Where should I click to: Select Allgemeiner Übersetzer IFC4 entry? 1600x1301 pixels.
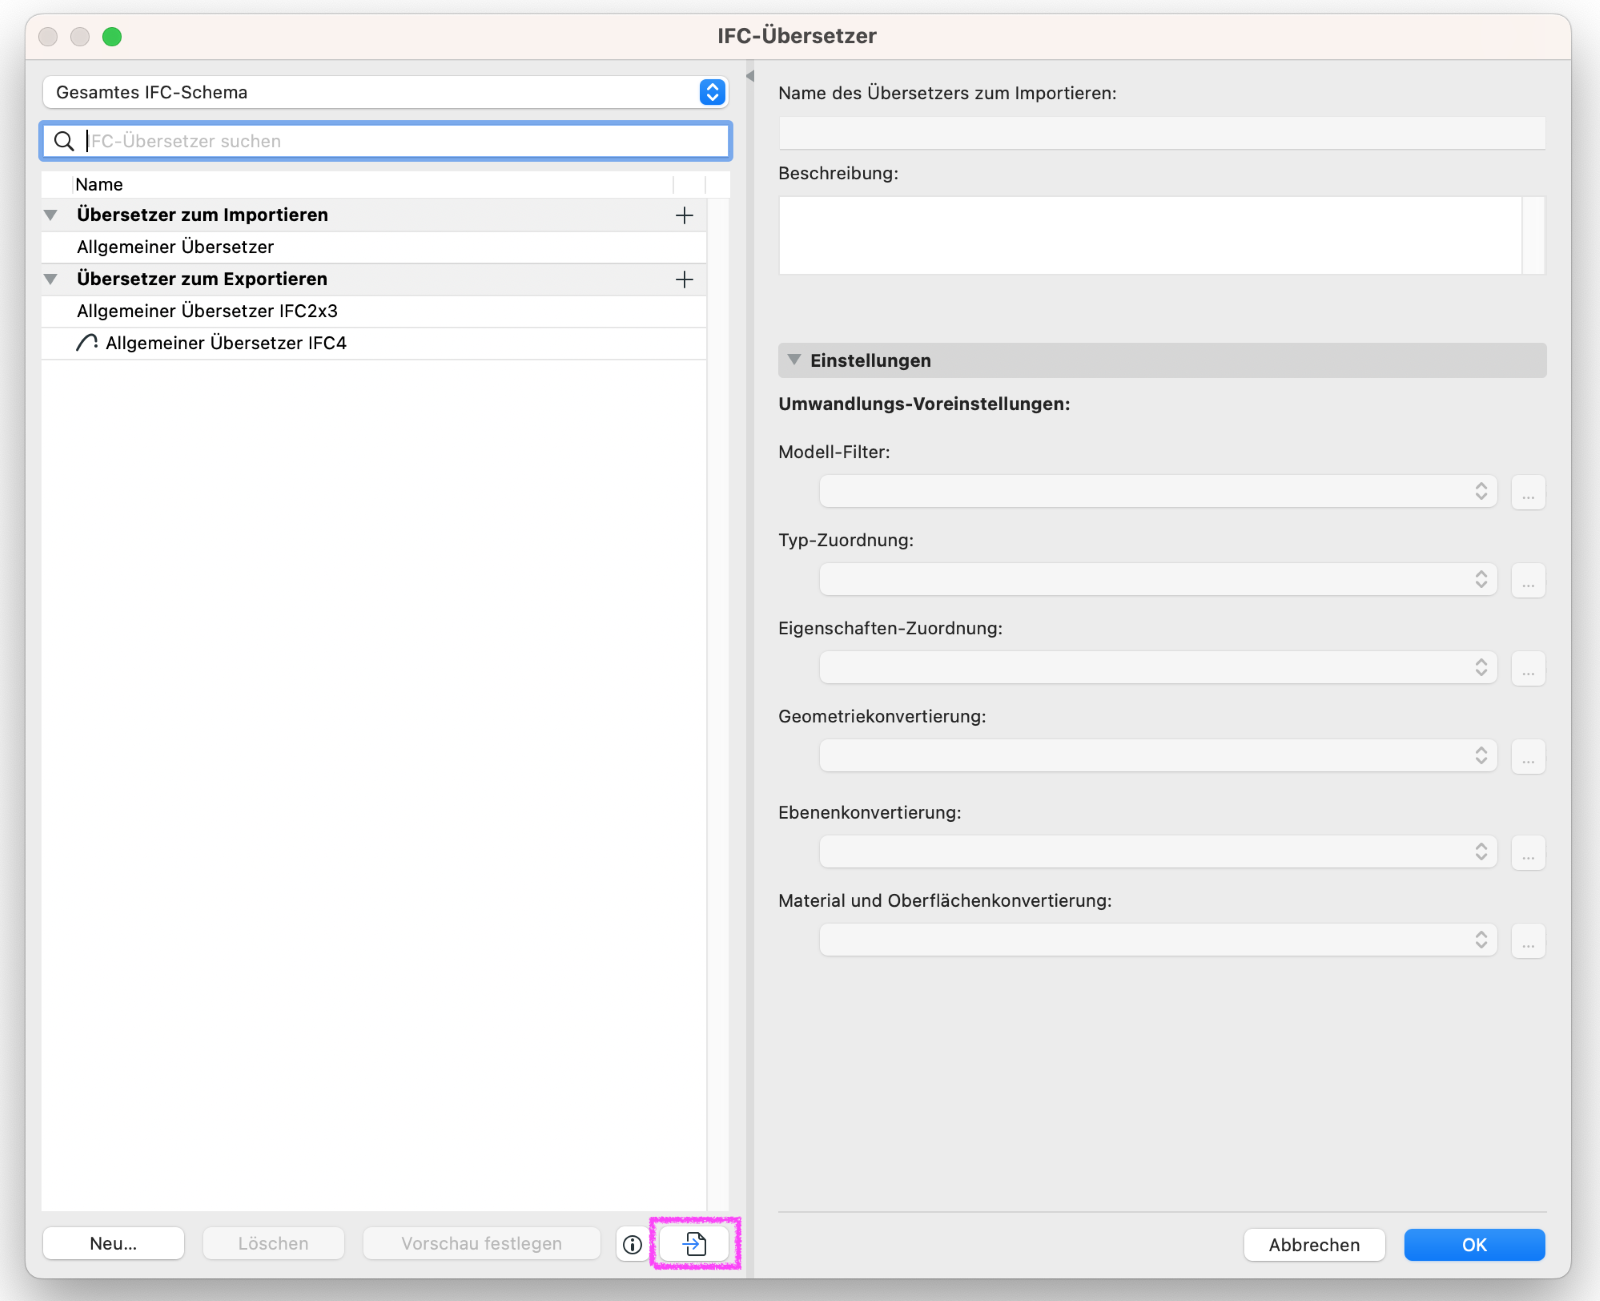pos(226,343)
